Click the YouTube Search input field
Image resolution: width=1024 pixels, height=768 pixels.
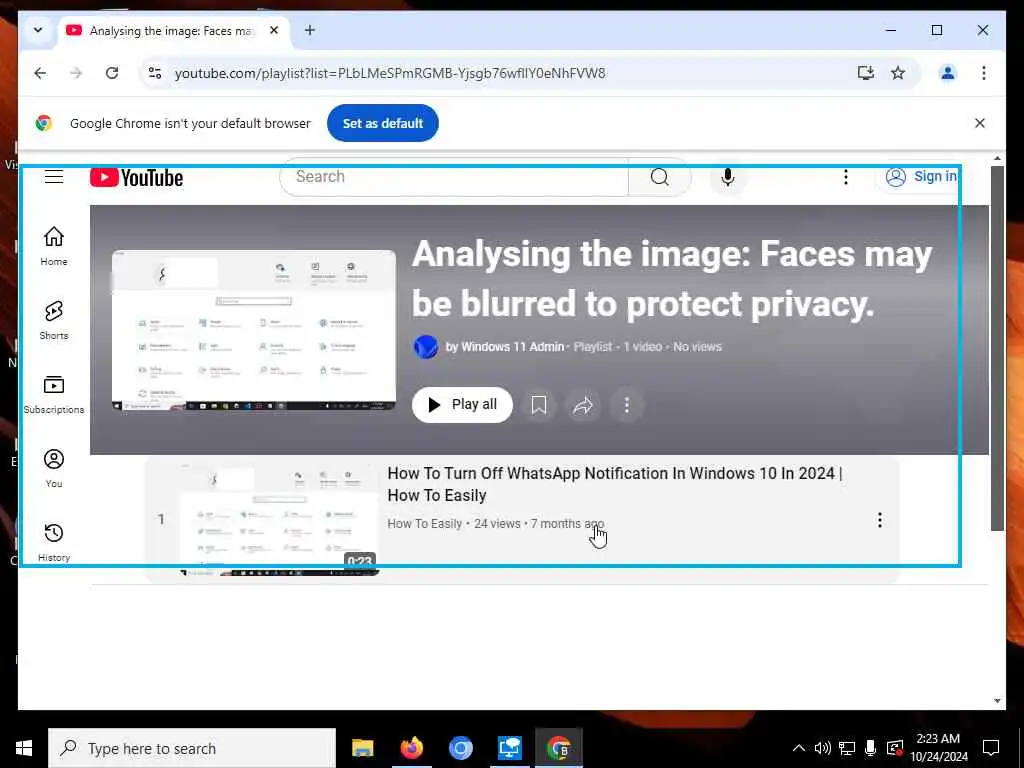click(x=454, y=176)
